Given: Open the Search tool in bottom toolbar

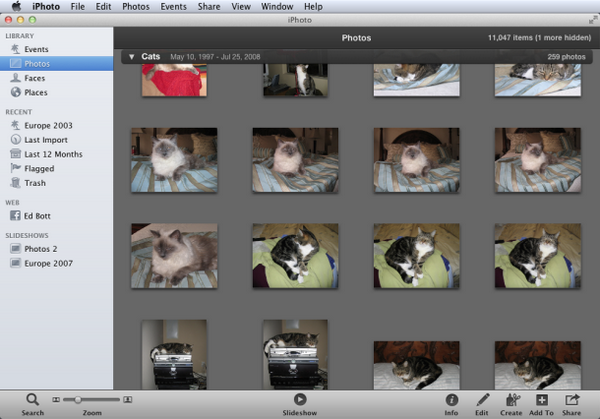Looking at the screenshot, I should click(x=33, y=401).
